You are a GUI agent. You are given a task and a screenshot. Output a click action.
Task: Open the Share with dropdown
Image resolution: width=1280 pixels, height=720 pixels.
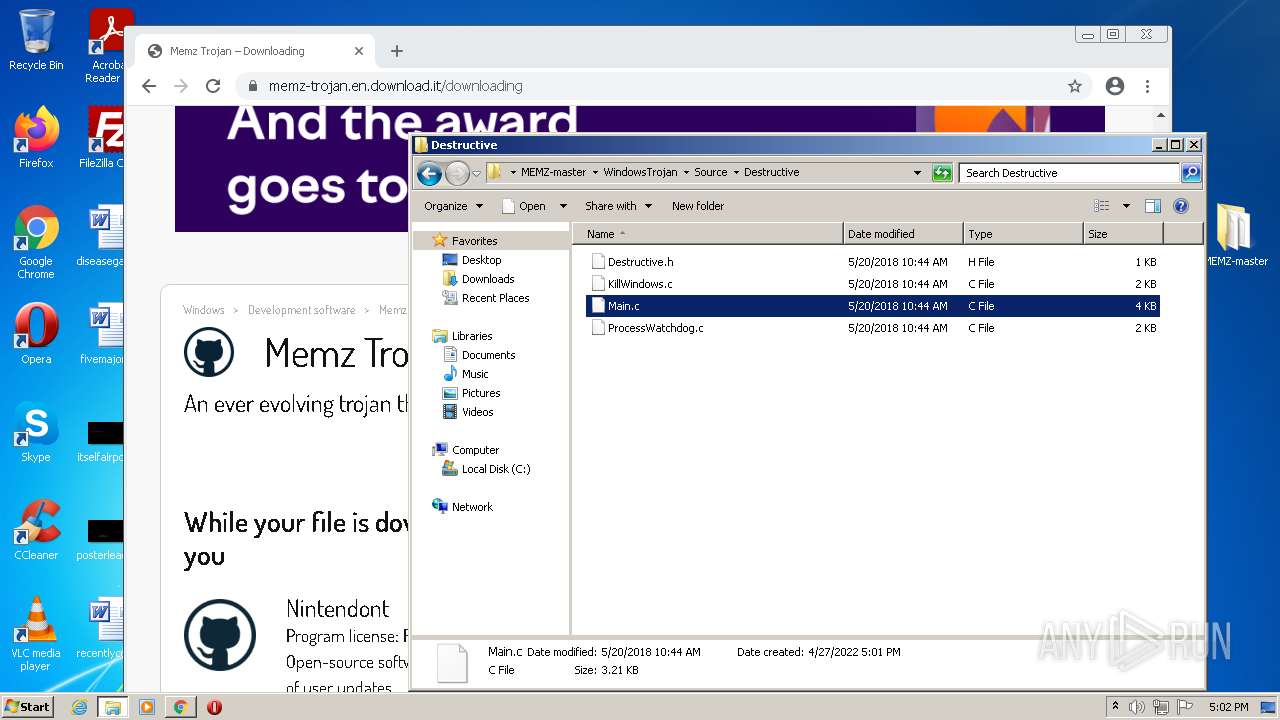618,206
